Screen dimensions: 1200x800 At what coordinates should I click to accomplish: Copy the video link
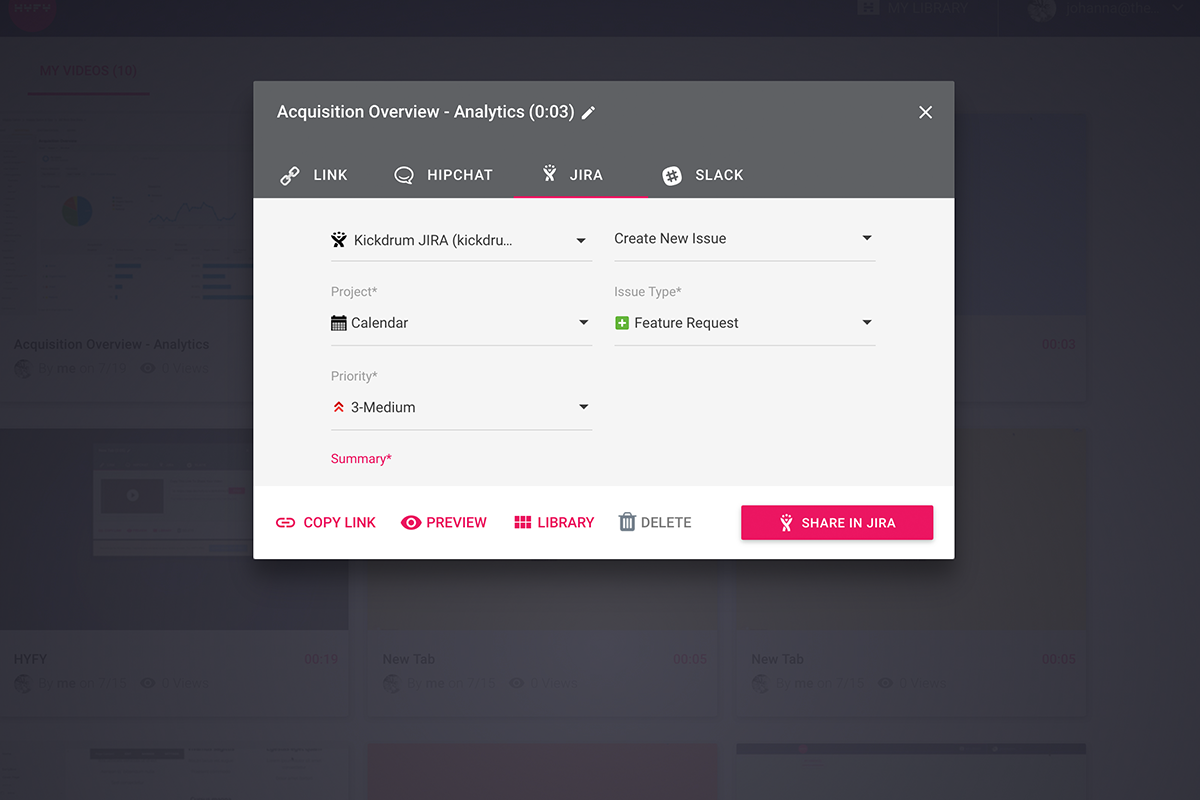point(326,522)
